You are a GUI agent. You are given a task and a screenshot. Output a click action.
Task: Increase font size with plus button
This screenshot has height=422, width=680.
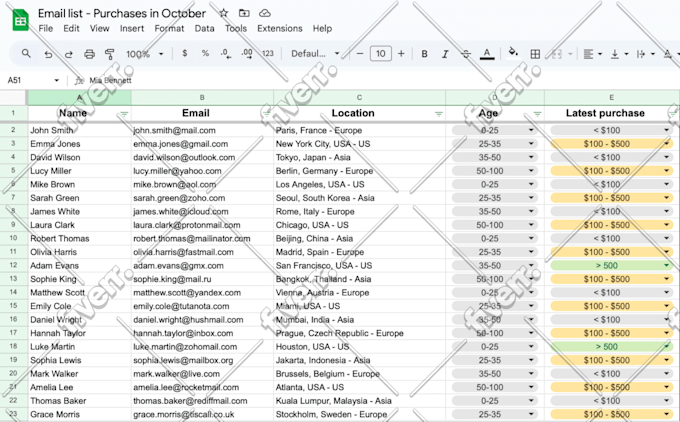[401, 54]
